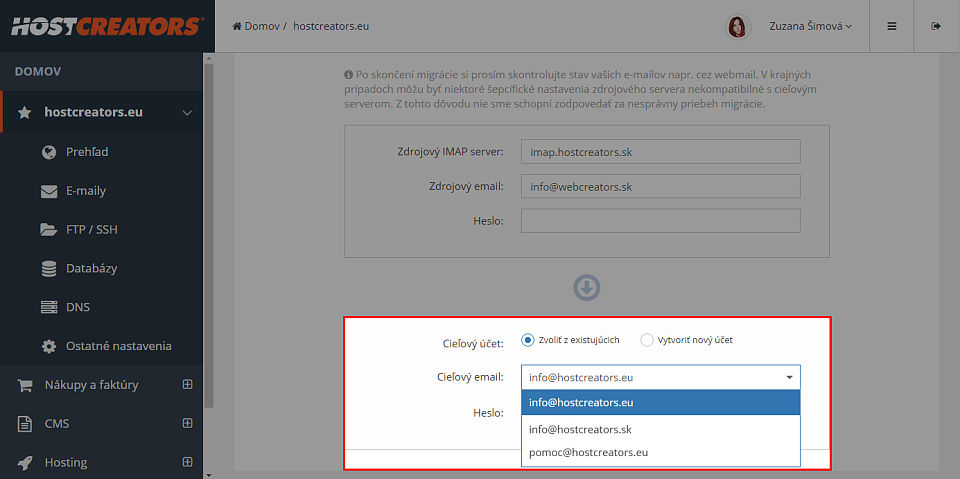Open the Cieľový email dropdown
This screenshot has width=960, height=479.
point(661,377)
